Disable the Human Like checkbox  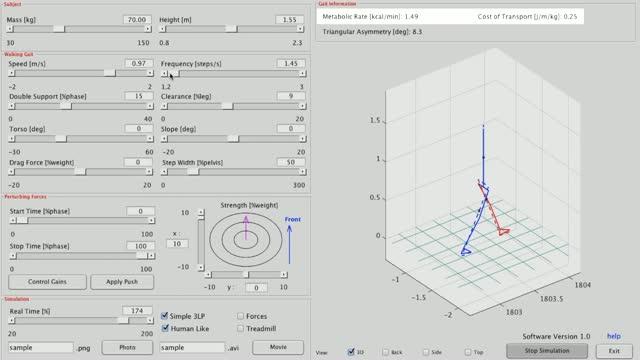click(165, 328)
